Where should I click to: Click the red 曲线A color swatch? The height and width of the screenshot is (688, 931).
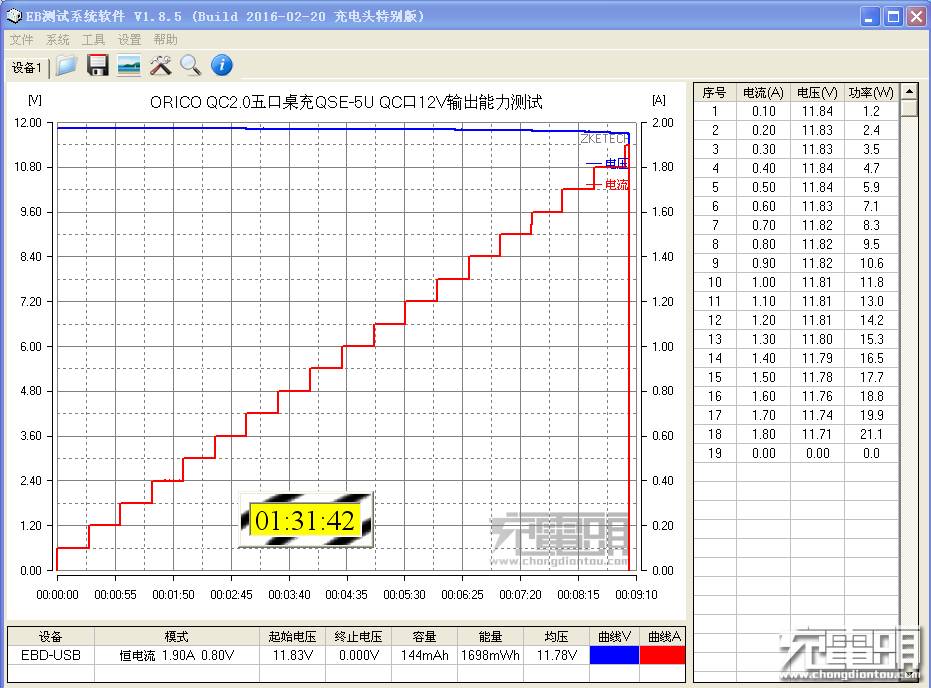663,655
